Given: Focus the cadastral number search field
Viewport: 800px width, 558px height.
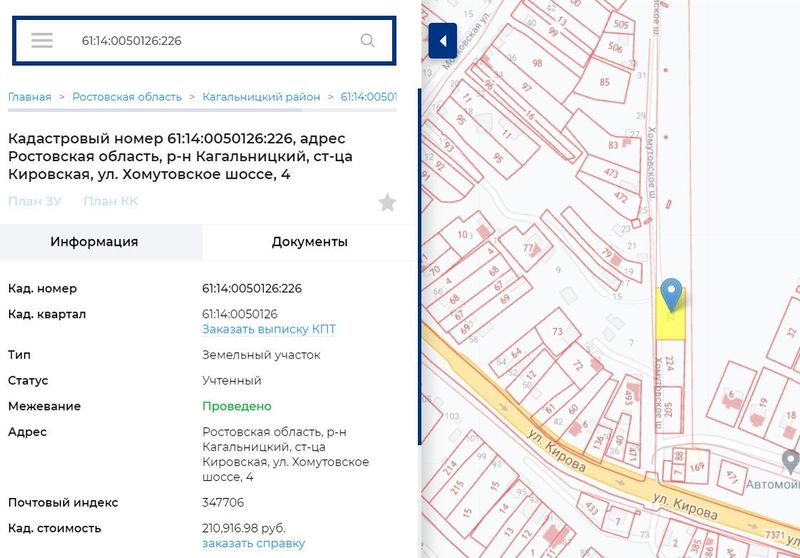Looking at the screenshot, I should click(204, 40).
